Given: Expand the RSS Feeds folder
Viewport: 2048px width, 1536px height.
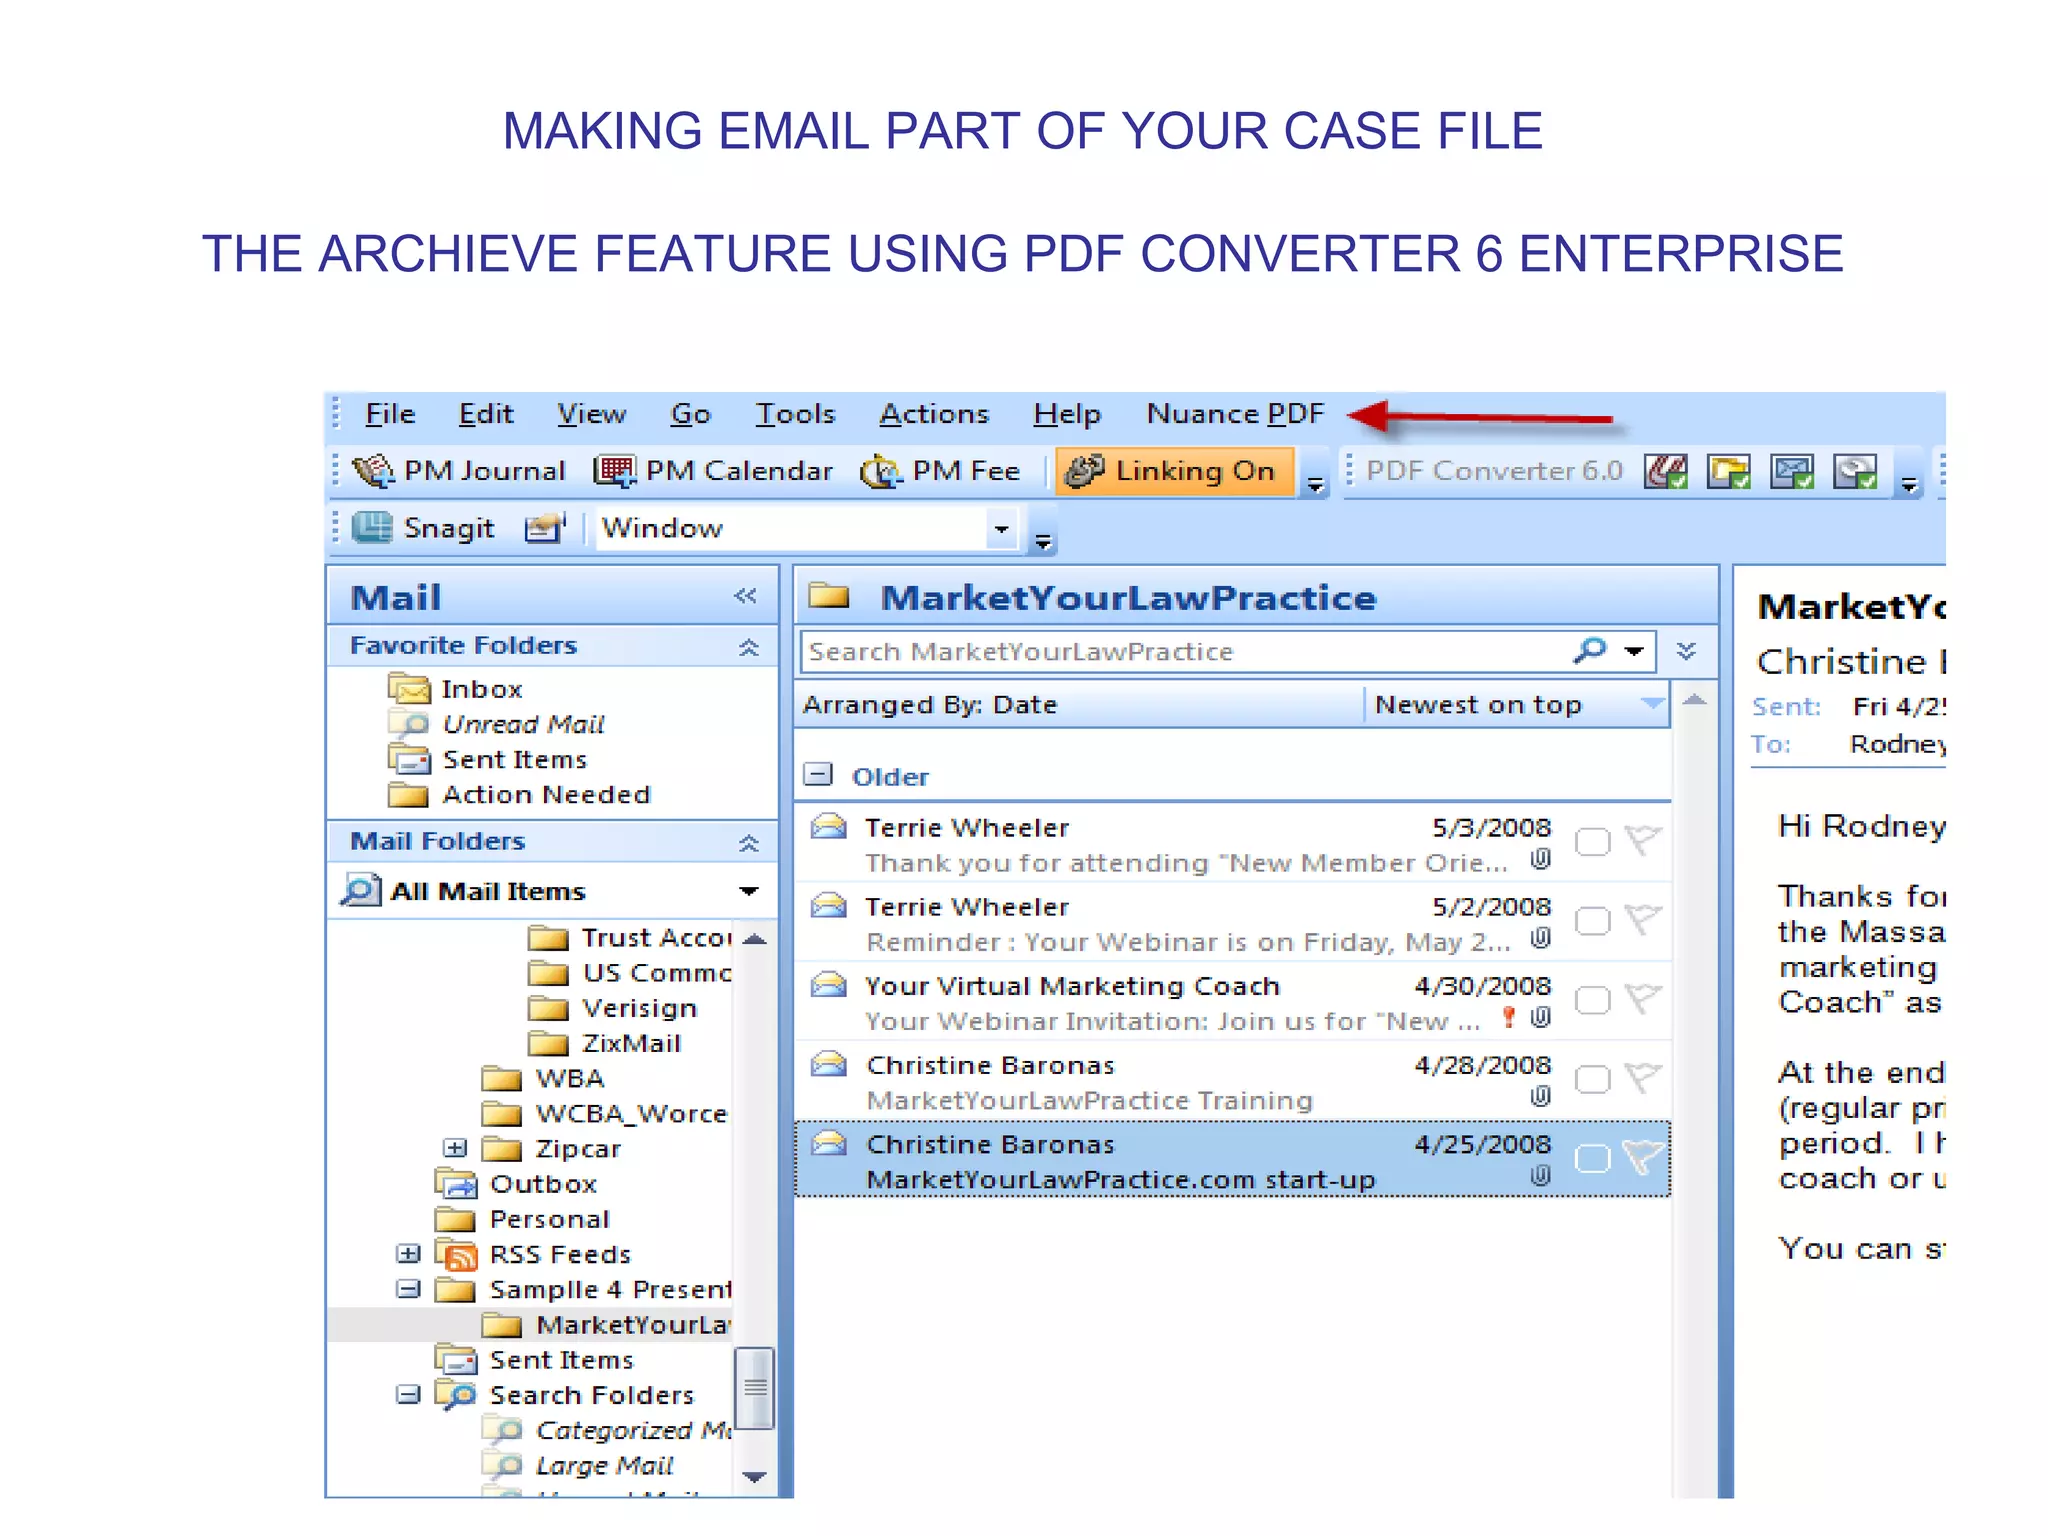Looking at the screenshot, I should (408, 1253).
